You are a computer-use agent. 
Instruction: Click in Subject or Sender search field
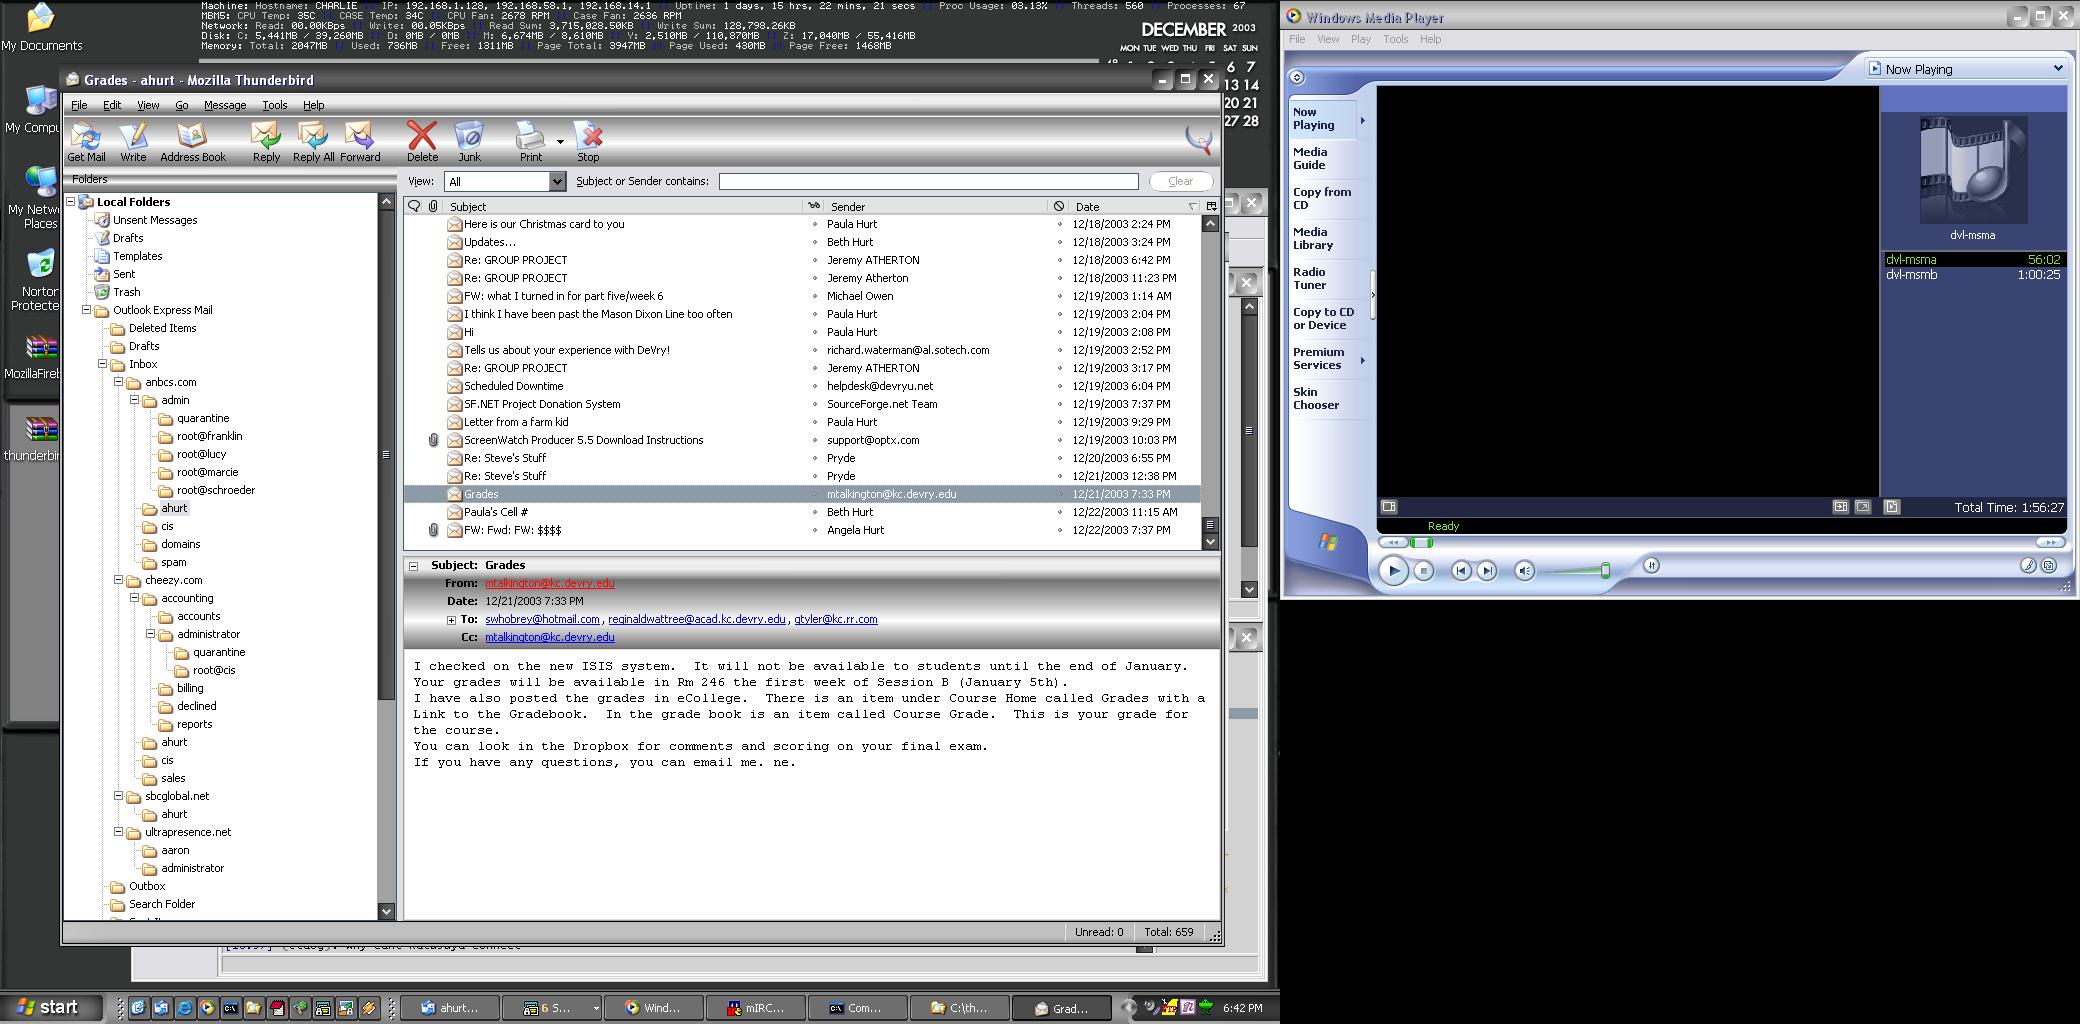point(928,181)
